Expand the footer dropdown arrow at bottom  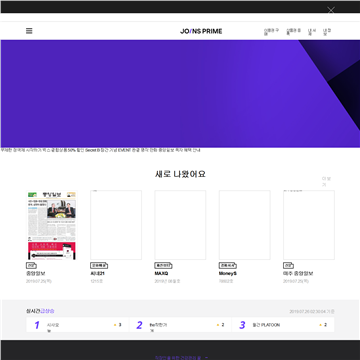pyautogui.click(x=206, y=358)
